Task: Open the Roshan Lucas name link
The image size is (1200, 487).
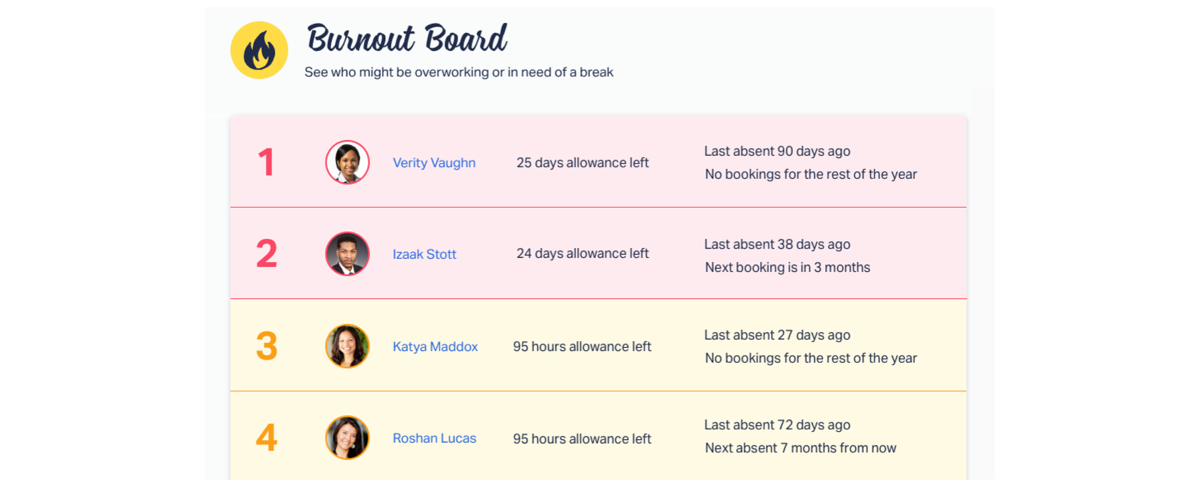Action: 434,438
